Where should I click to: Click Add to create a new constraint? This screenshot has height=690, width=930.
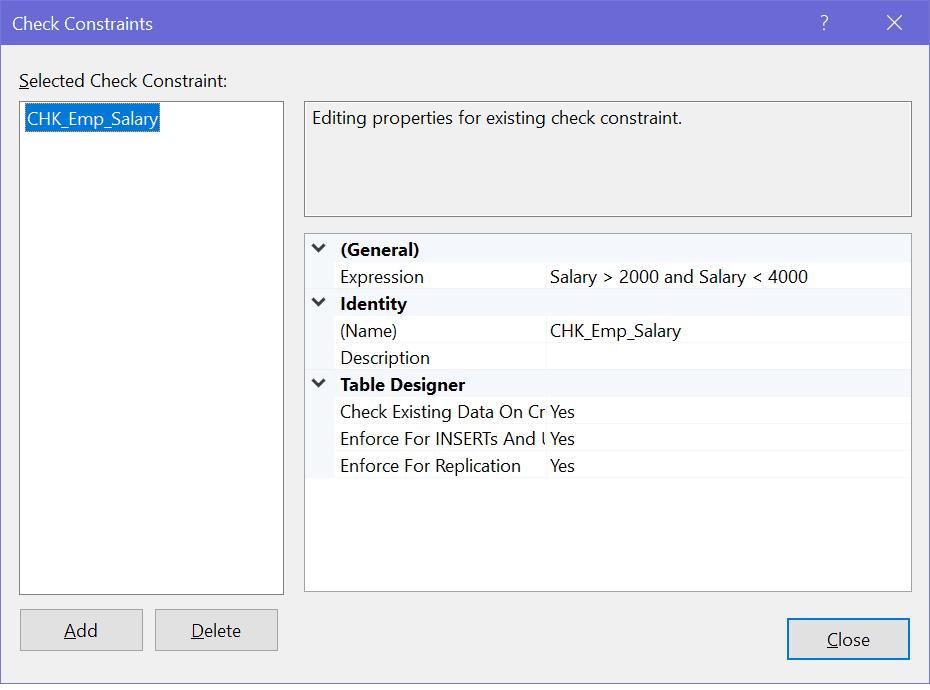tap(81, 630)
